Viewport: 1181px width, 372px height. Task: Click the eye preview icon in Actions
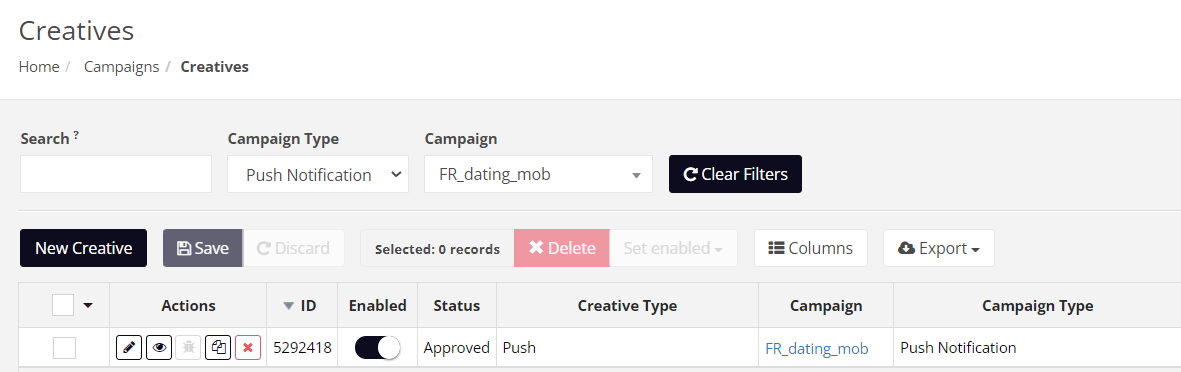pyautogui.click(x=159, y=348)
